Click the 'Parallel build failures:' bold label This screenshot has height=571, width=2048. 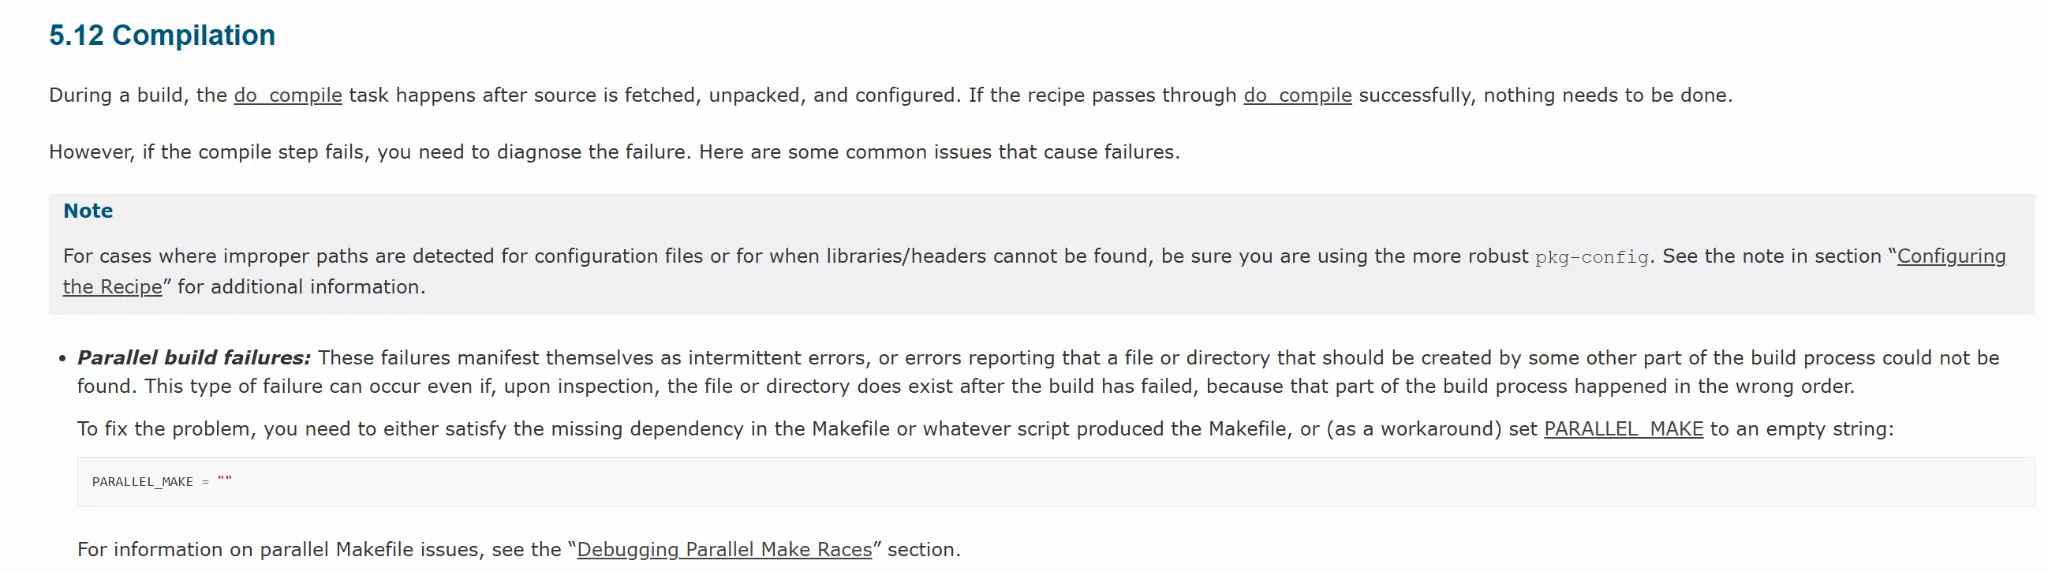pos(194,357)
